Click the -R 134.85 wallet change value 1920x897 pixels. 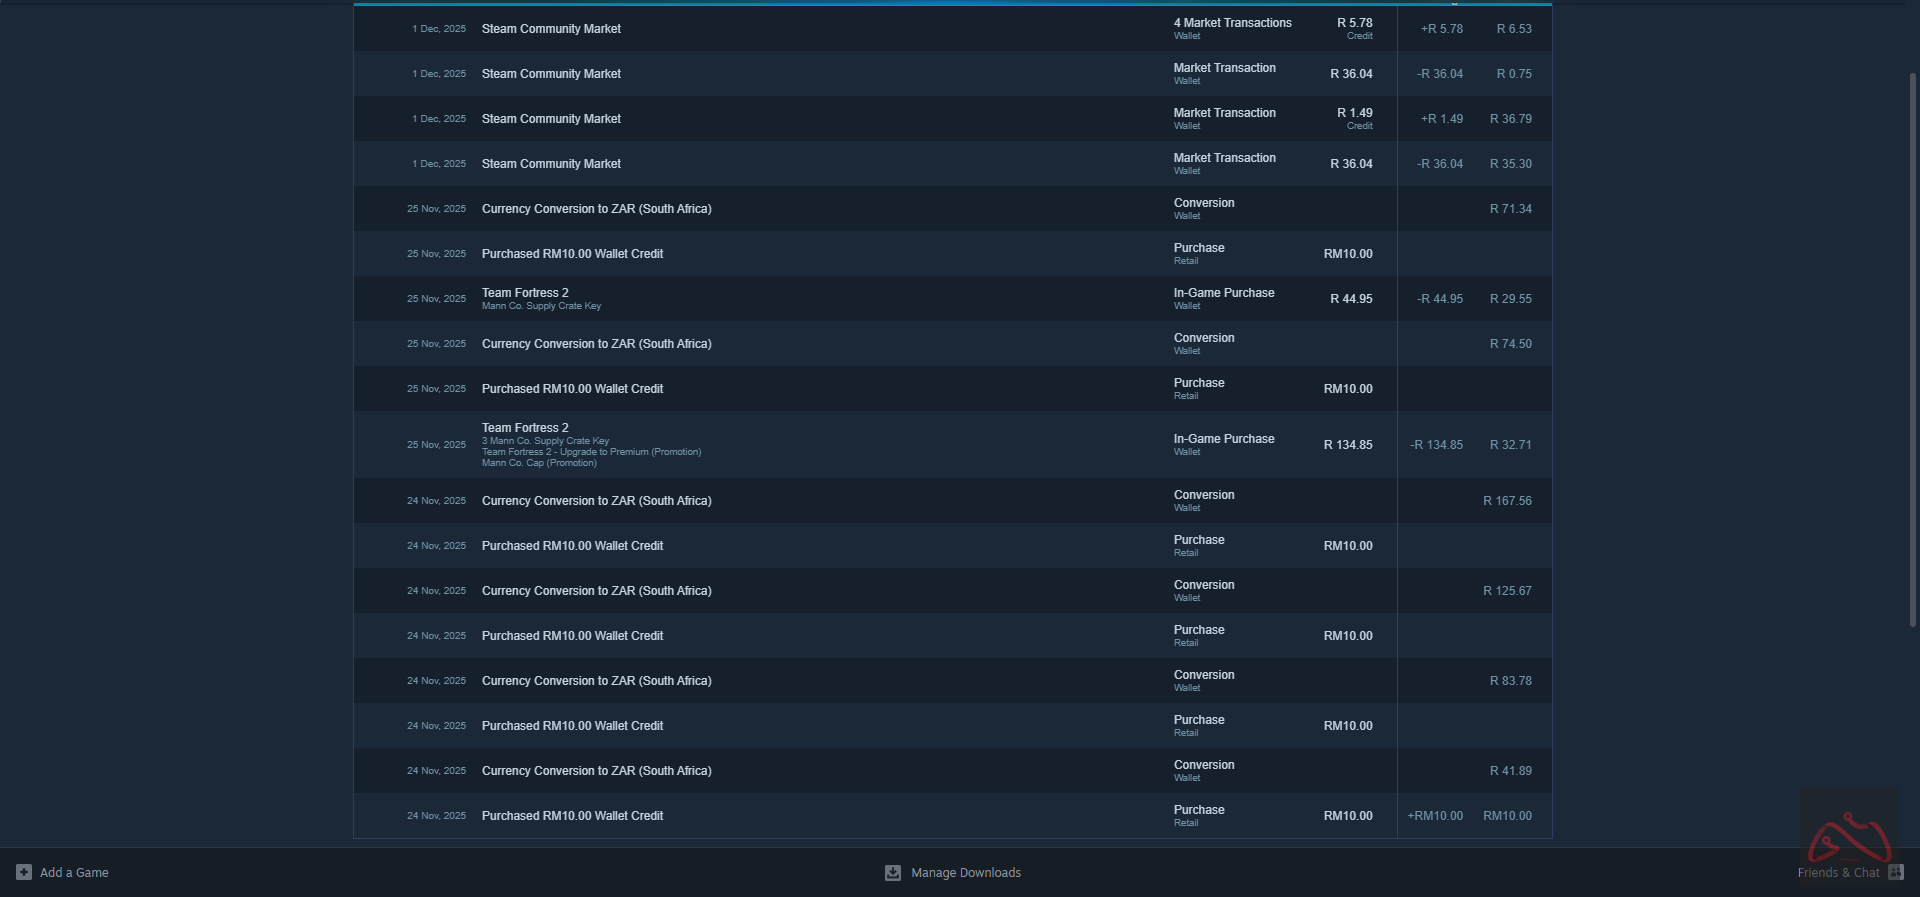pos(1436,445)
